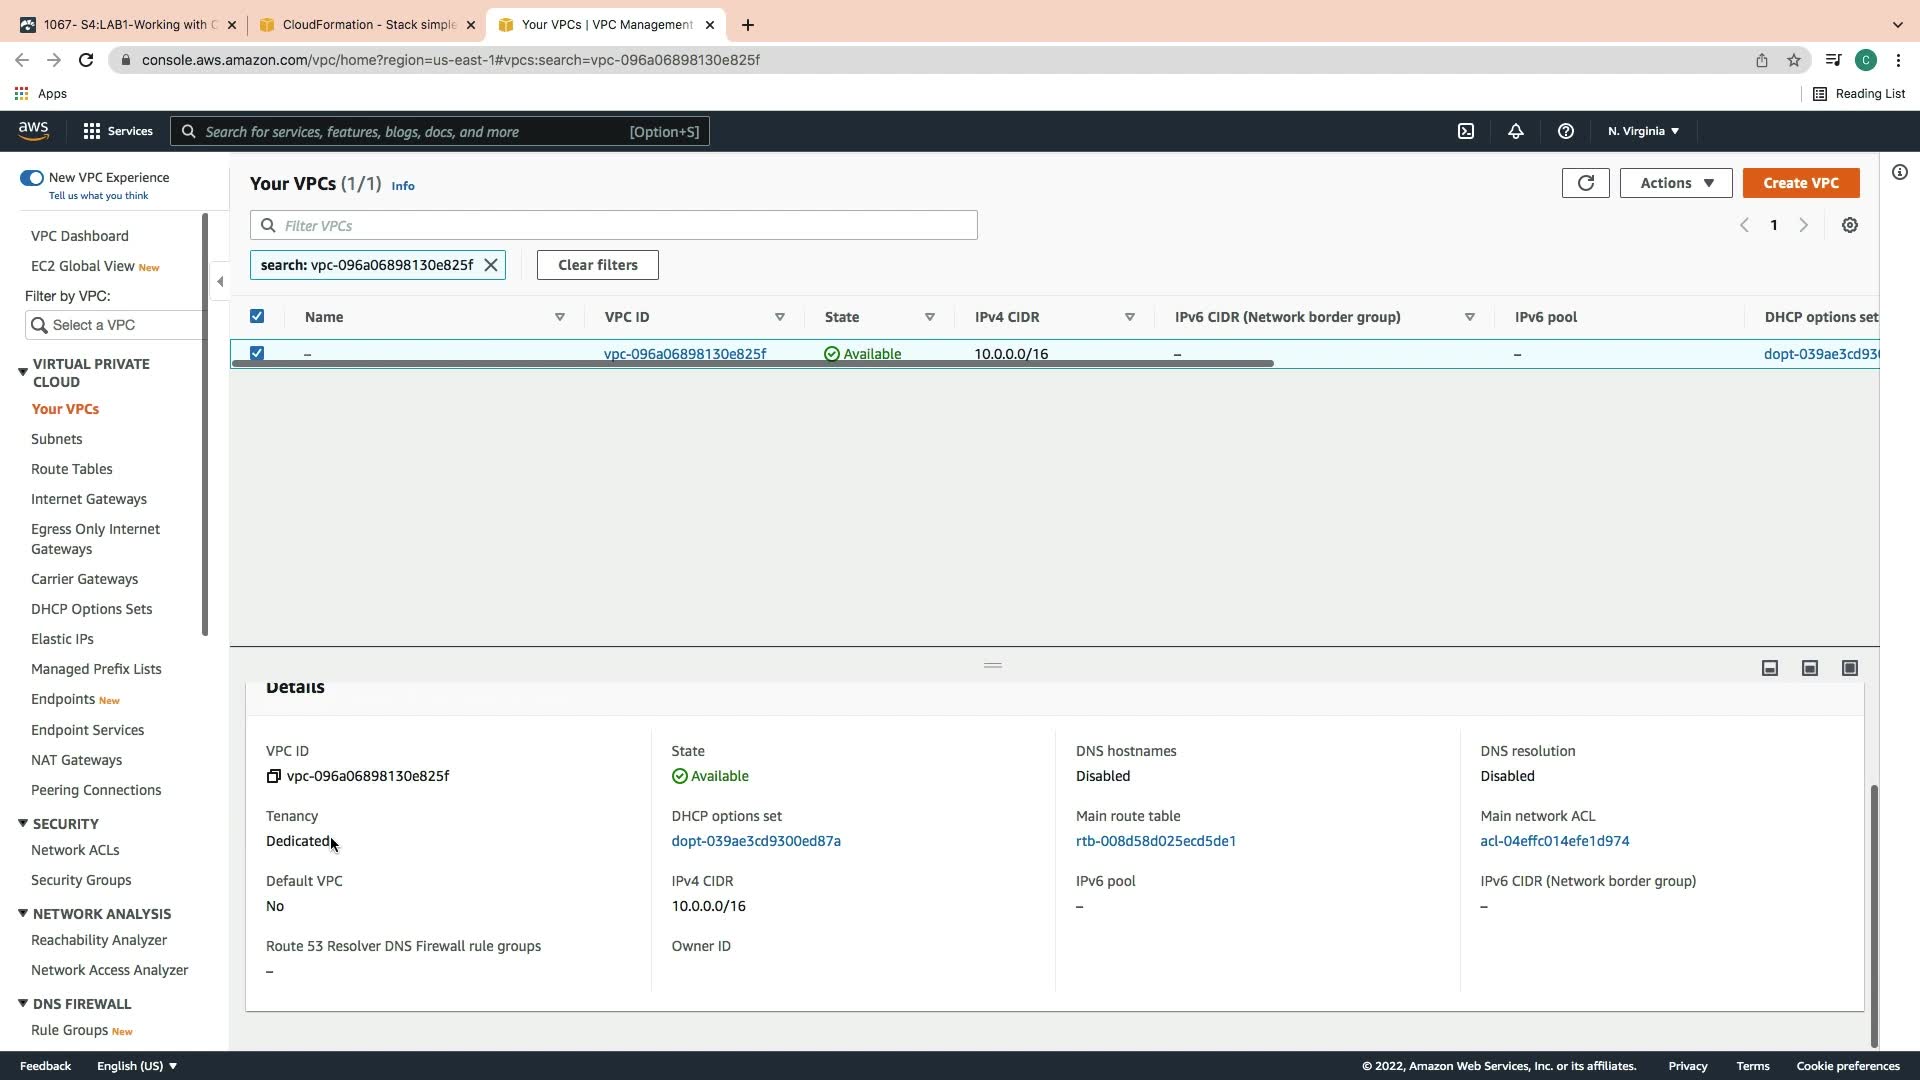Toggle New VPC Experience switch
Viewport: 1920px width, 1080px height.
(32, 178)
